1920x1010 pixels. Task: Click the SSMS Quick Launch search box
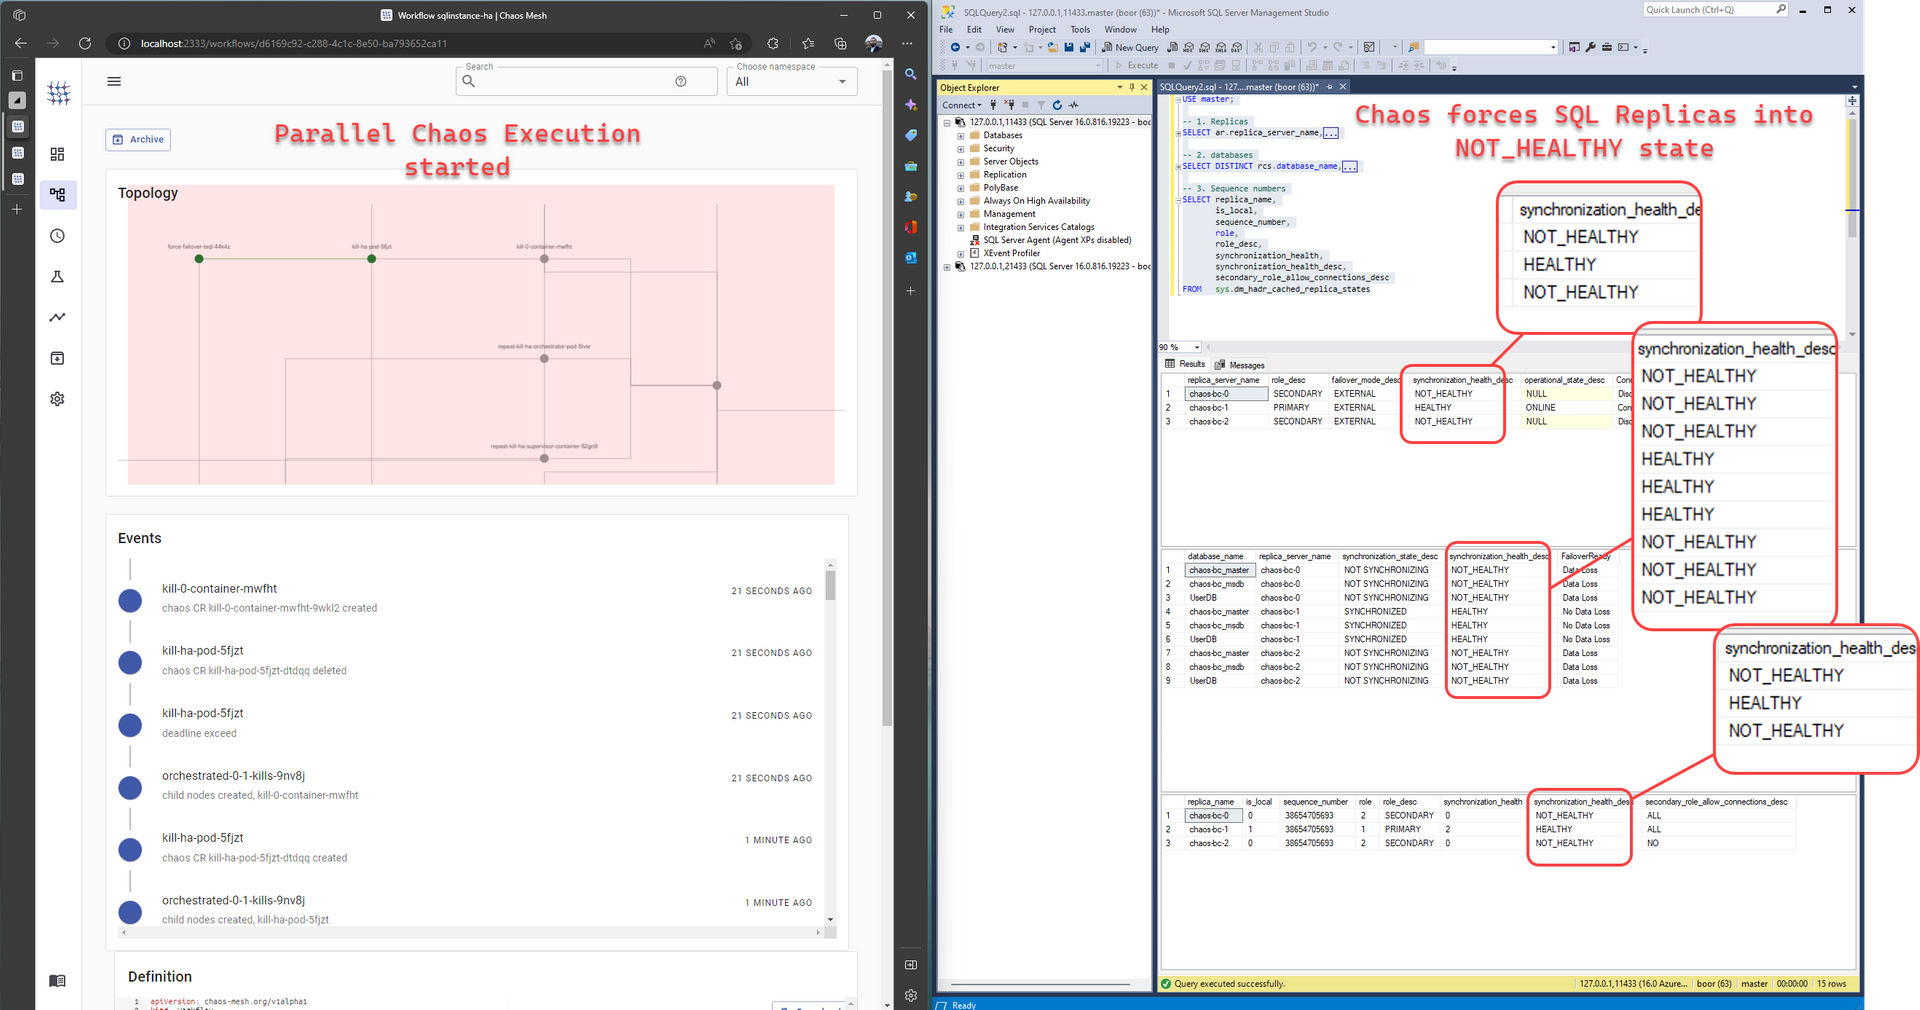point(1715,10)
